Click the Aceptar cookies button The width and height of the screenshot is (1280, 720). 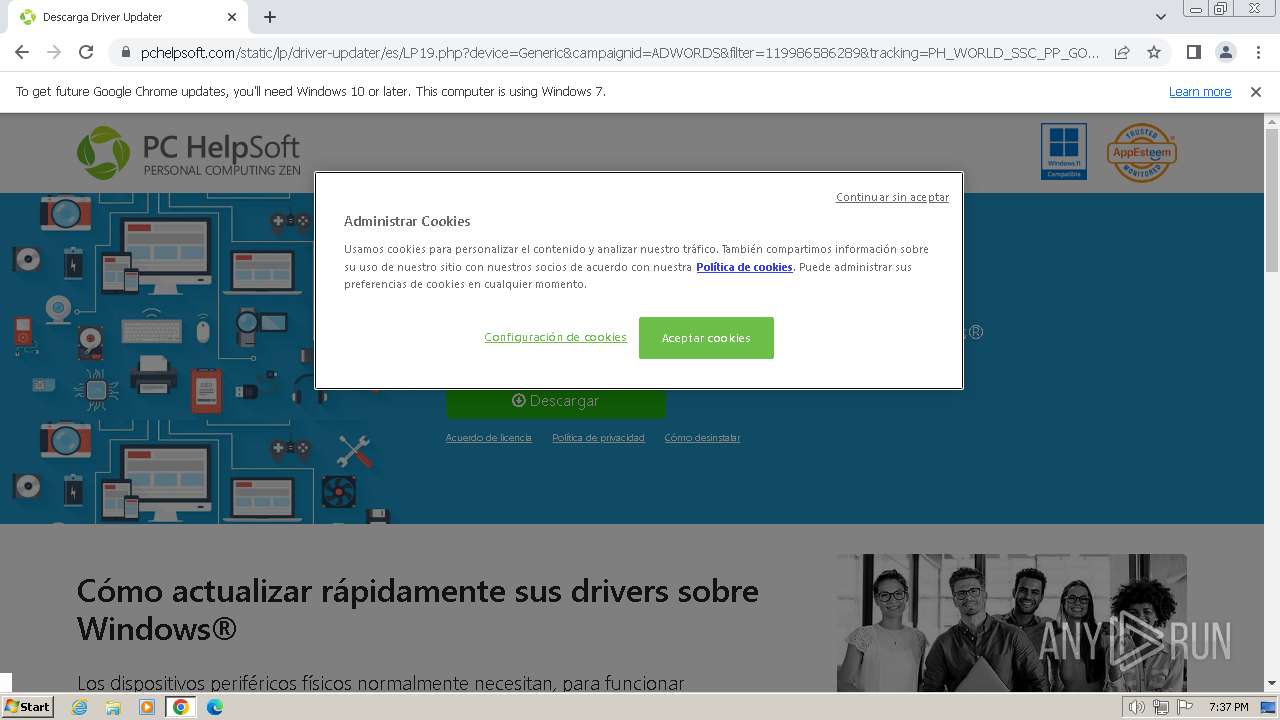(706, 338)
